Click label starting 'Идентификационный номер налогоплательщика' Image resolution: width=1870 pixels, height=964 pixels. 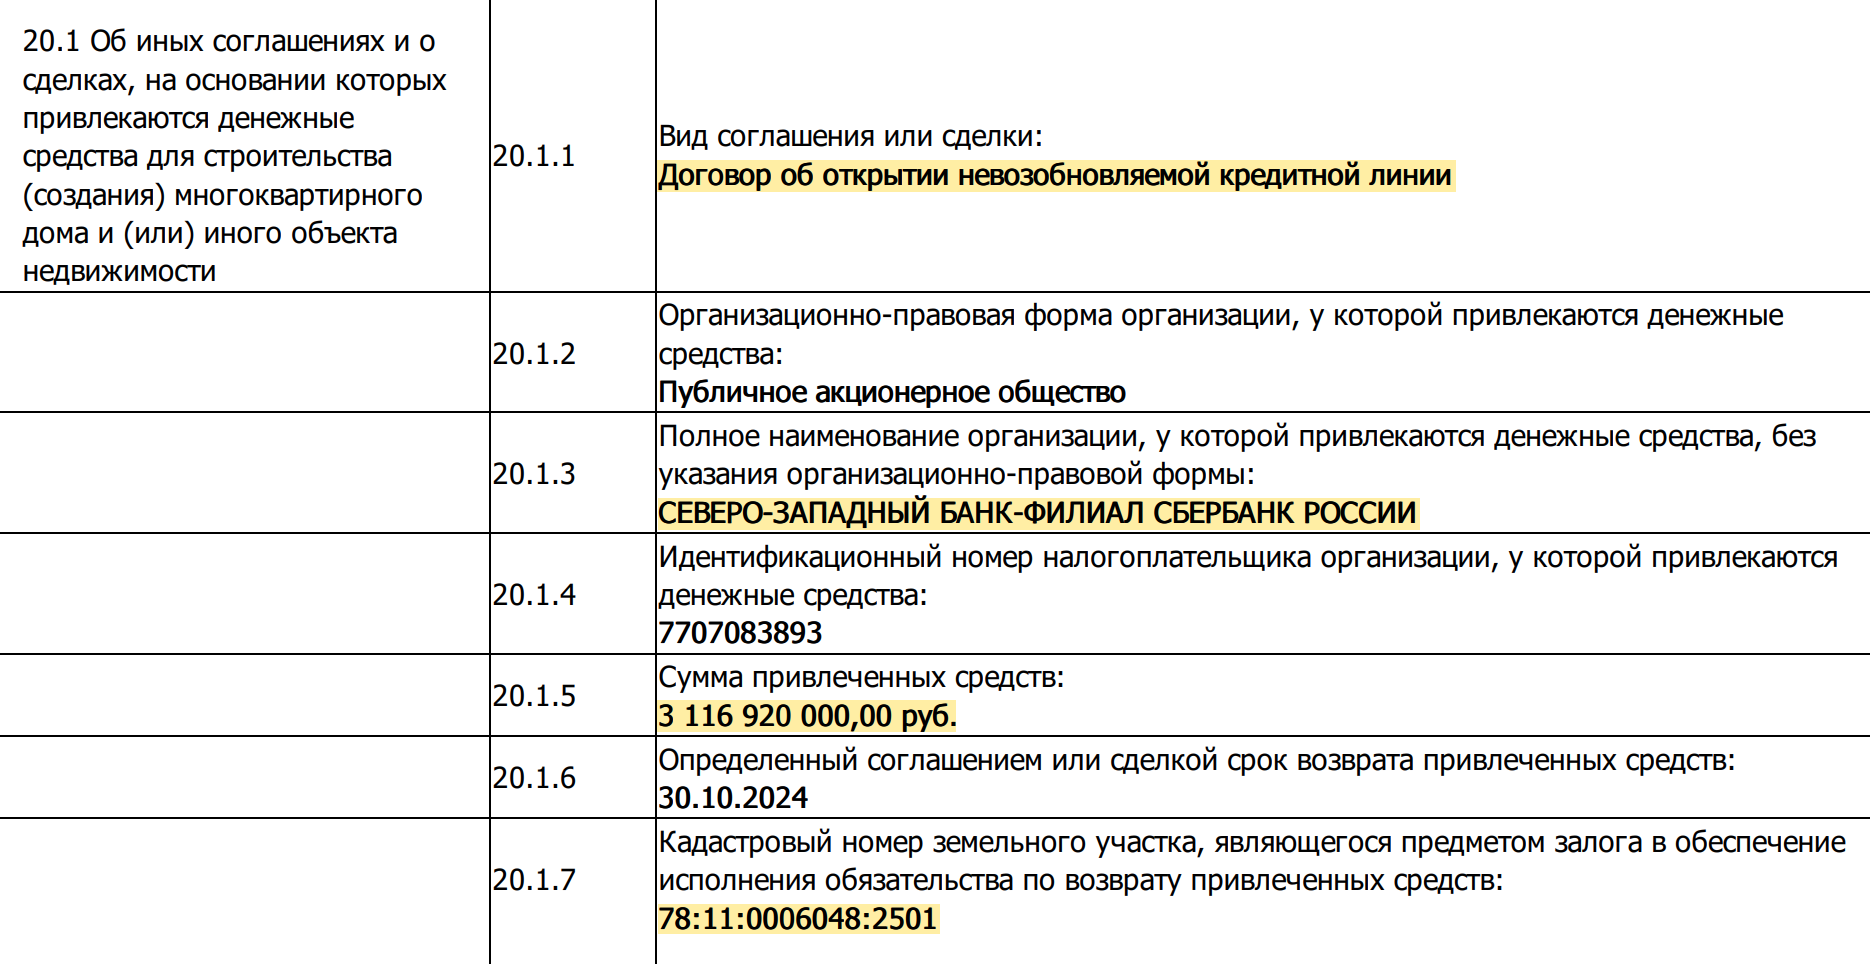pos(1248,576)
